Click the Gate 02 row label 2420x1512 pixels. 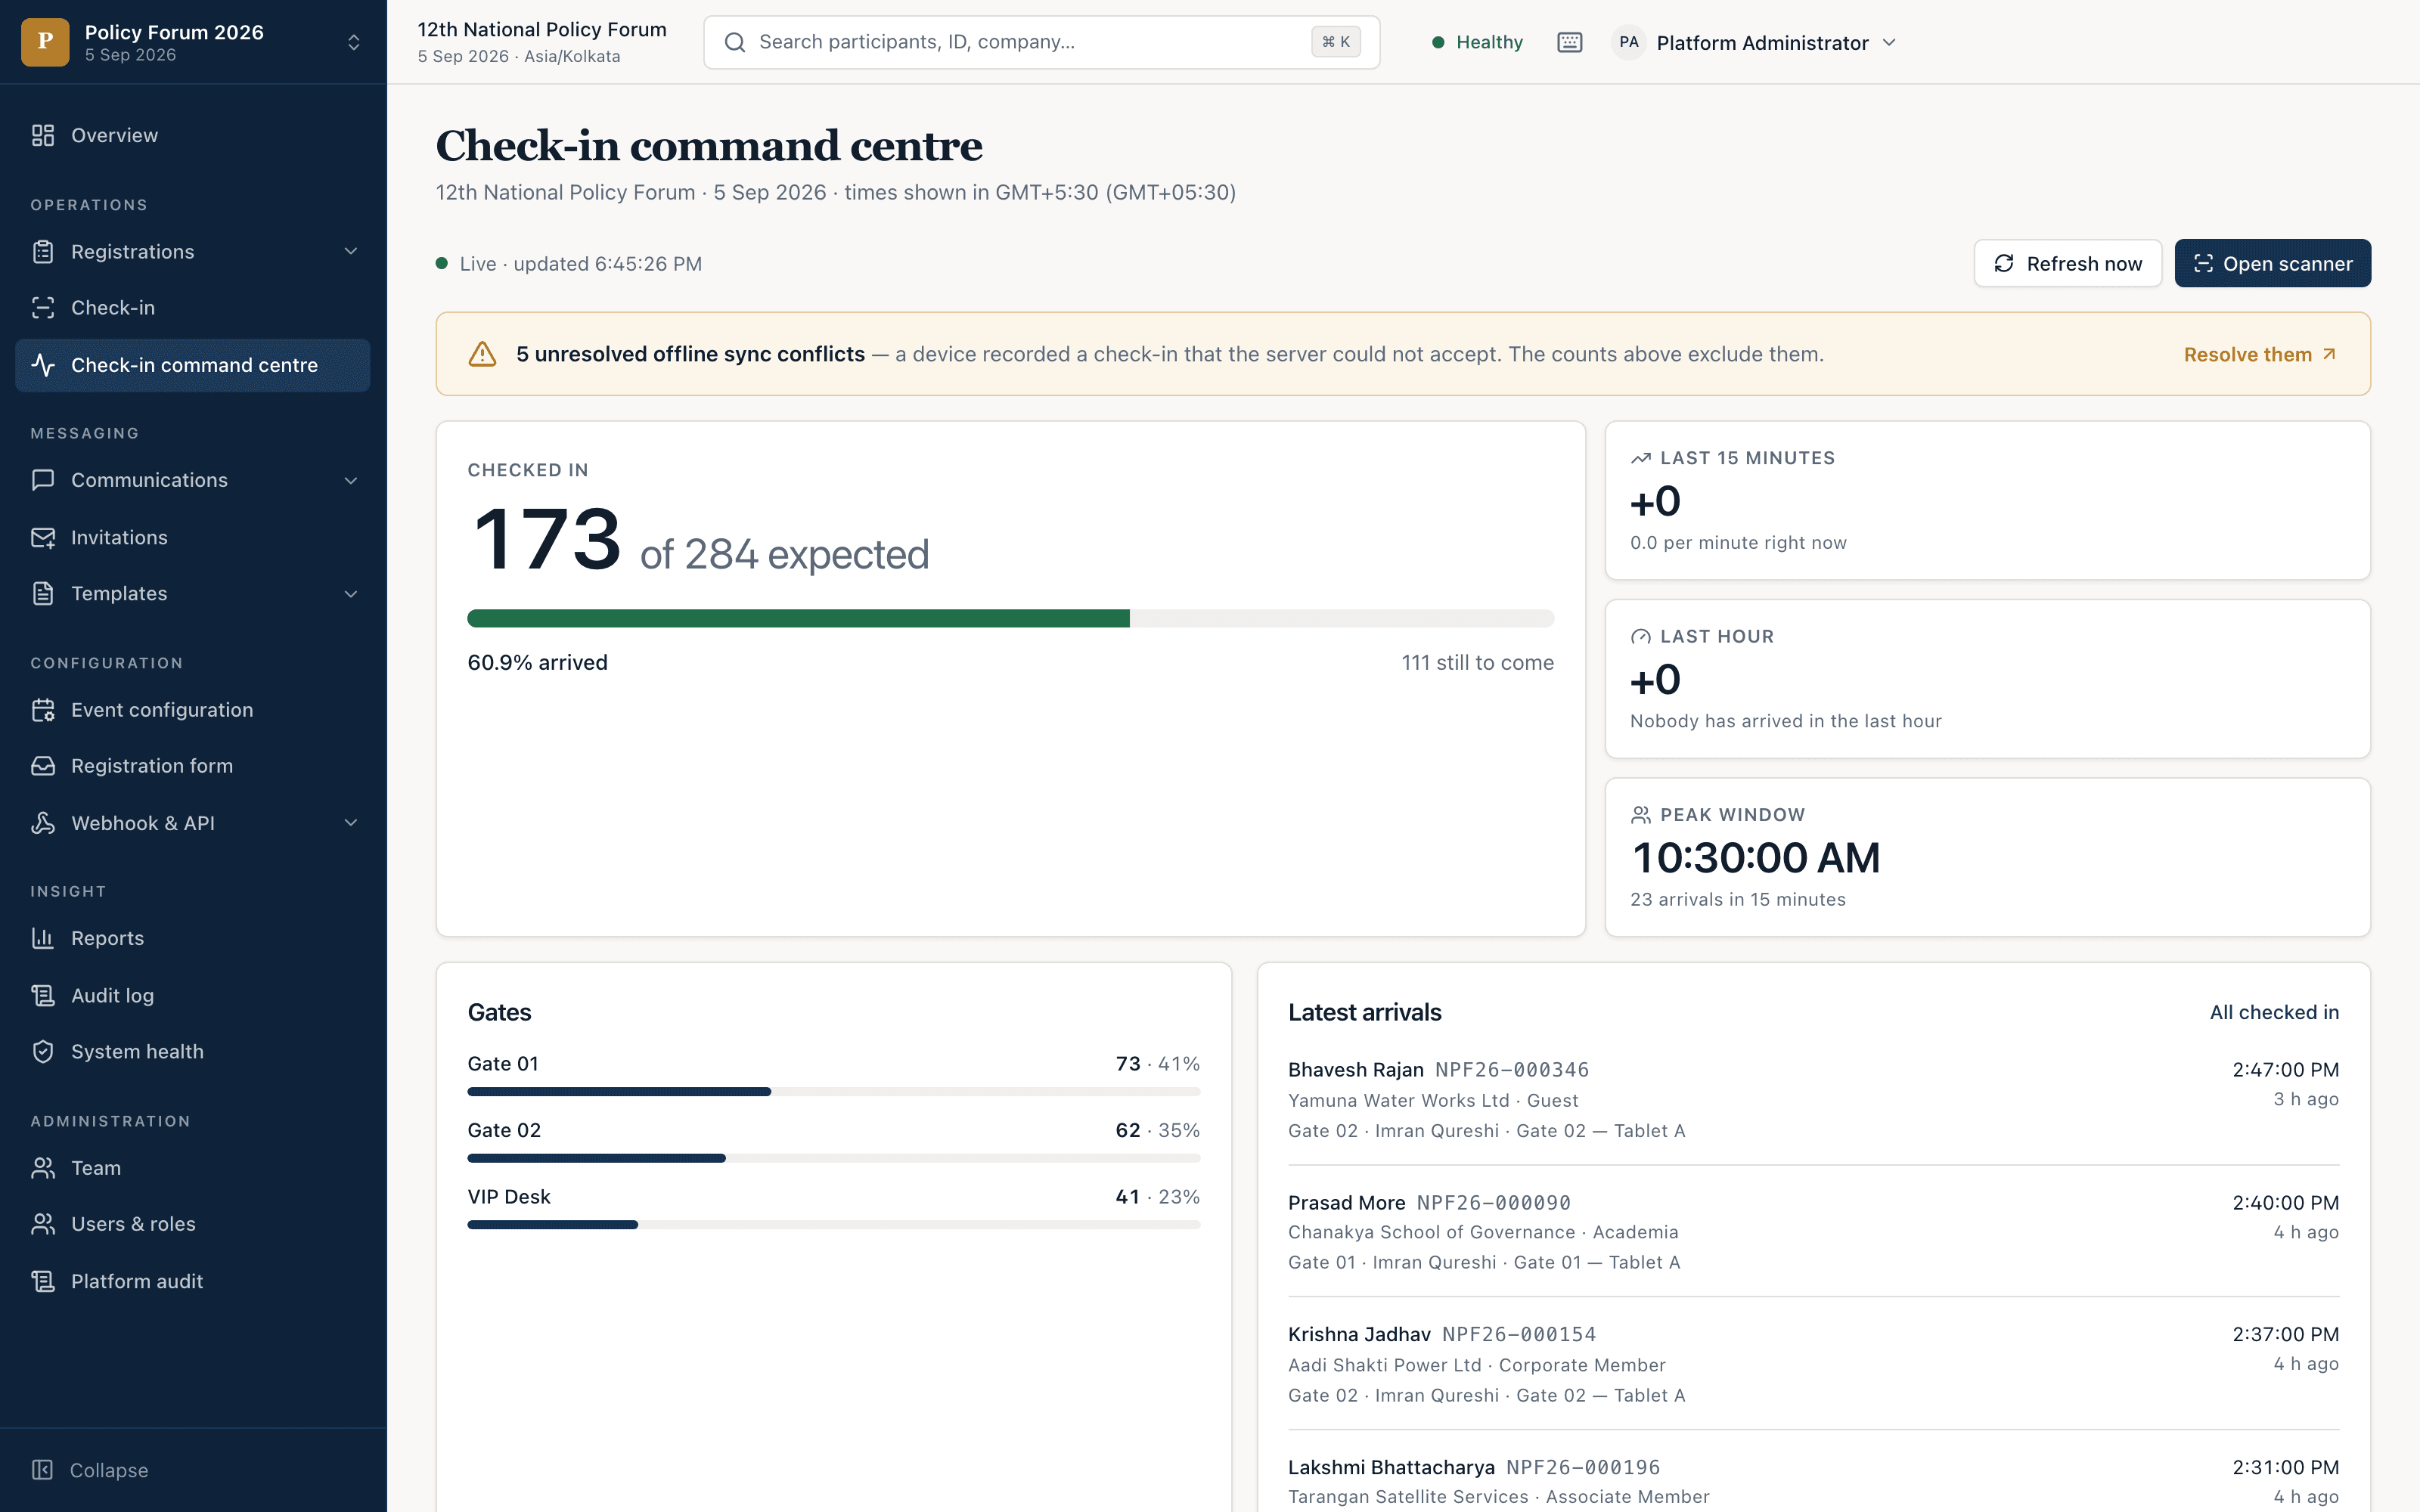tap(504, 1130)
